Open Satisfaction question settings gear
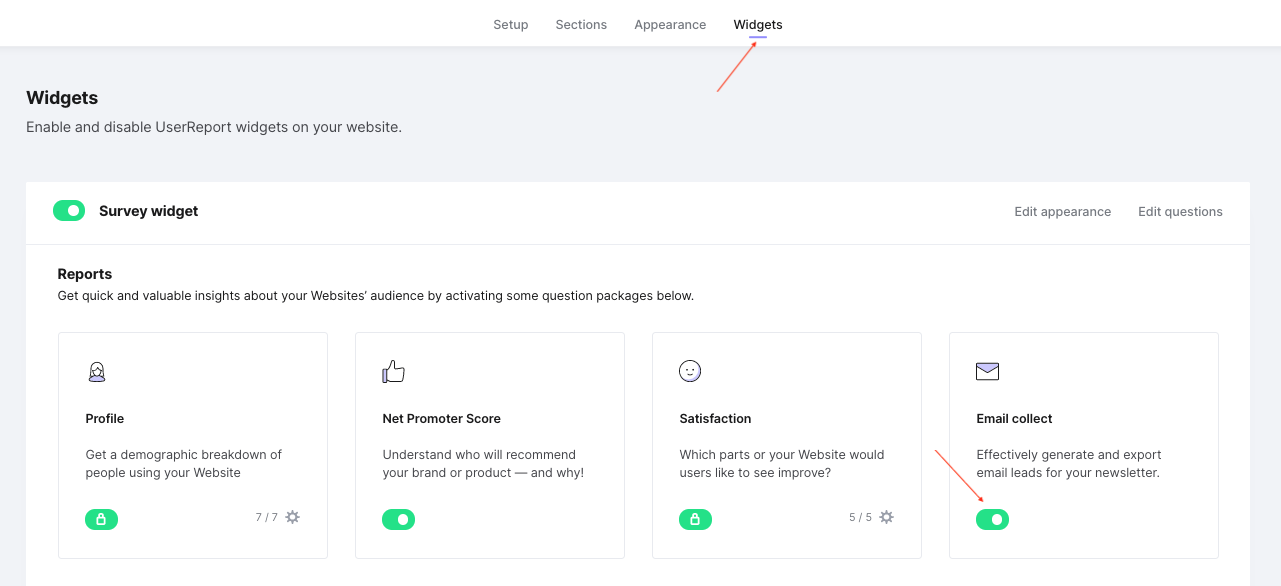 pyautogui.click(x=886, y=517)
